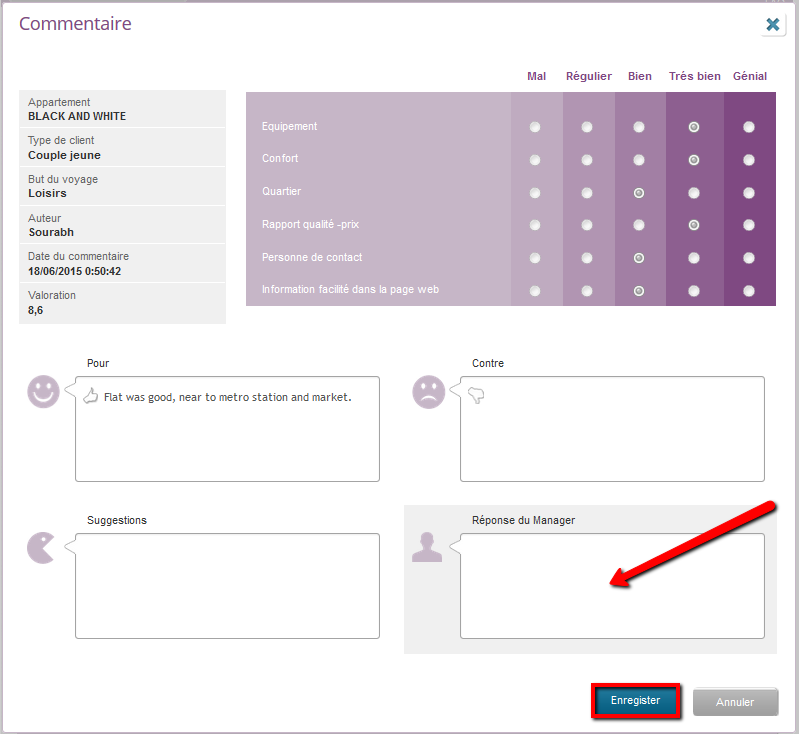799x734 pixels.
Task: Mark Information facilité dans la page web Génial
Action: [749, 291]
